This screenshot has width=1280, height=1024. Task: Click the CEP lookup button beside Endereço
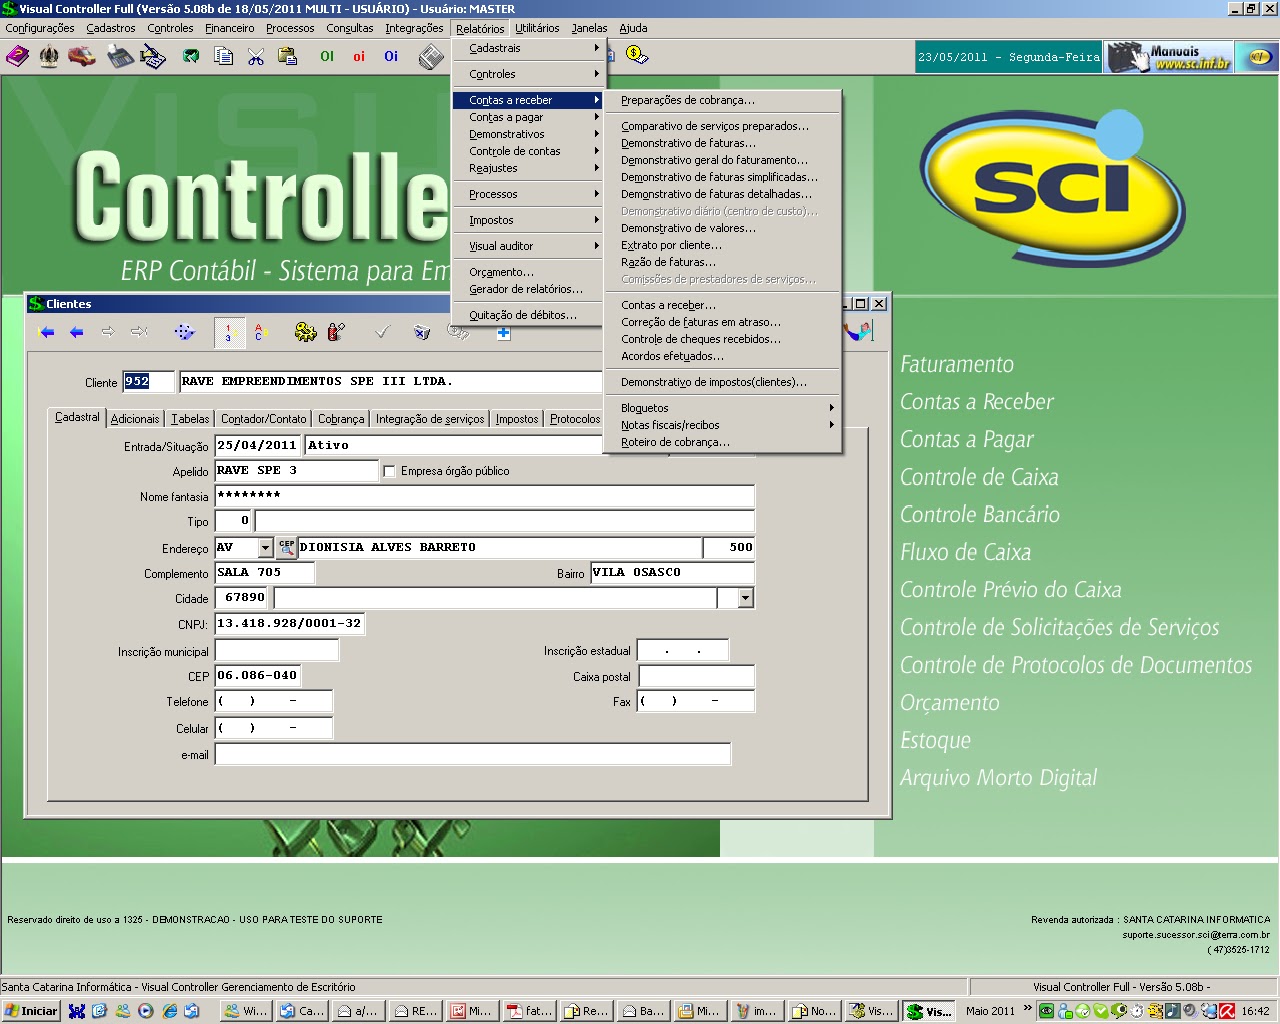[287, 548]
